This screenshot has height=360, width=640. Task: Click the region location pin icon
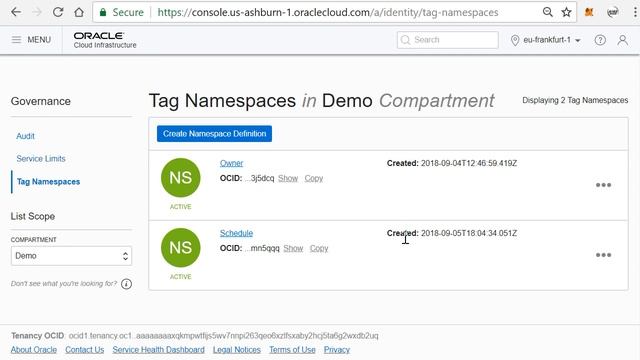tap(515, 40)
